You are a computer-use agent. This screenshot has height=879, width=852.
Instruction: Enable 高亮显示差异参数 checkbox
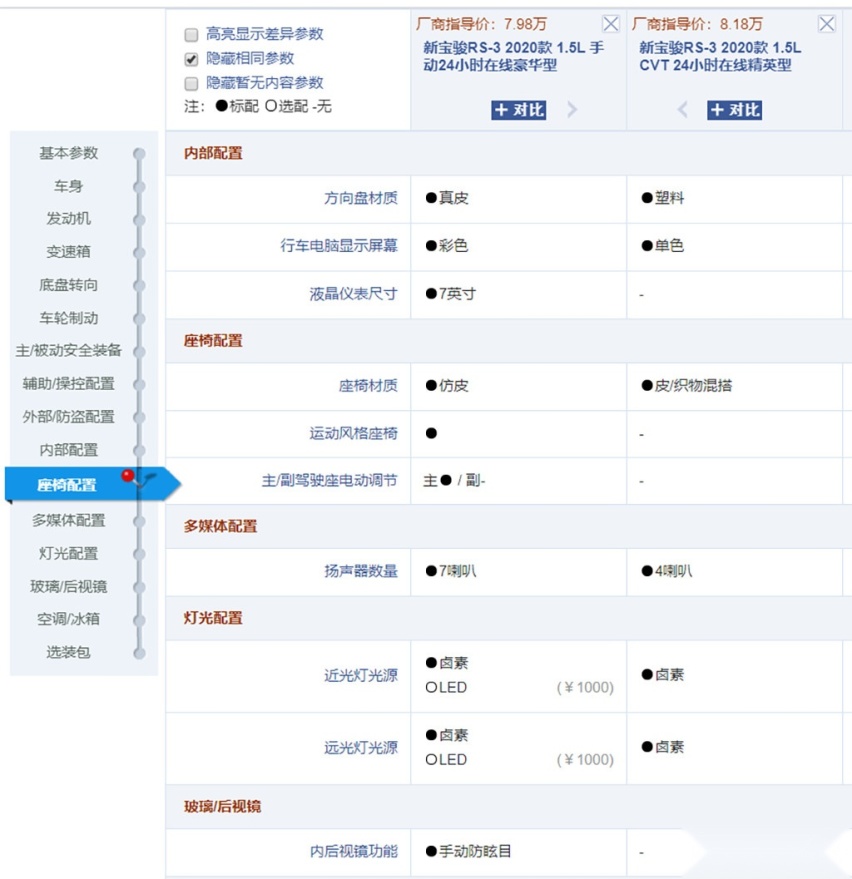click(x=191, y=35)
